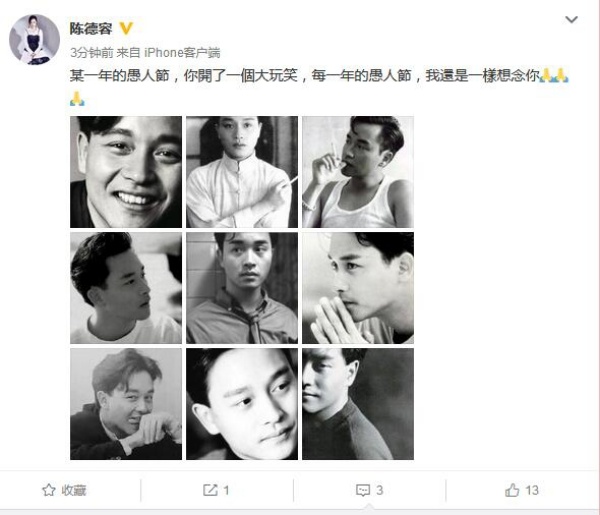Screen dimensions: 600x515
Task: Open thumbnail with hands pressed together
Action: click(358, 288)
